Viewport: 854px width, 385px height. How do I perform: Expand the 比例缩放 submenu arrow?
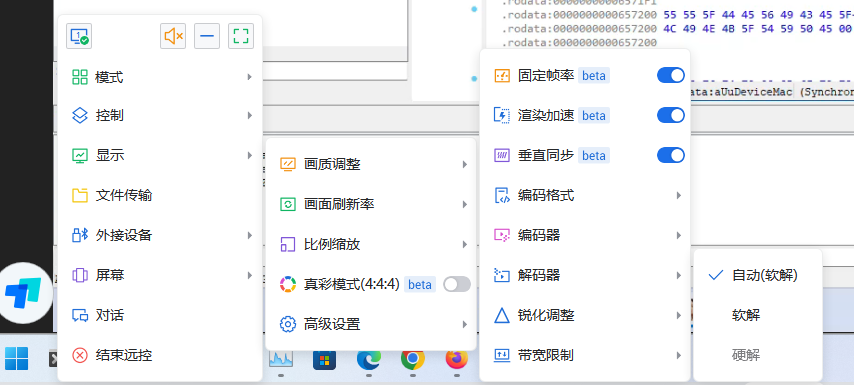pyautogui.click(x=465, y=244)
